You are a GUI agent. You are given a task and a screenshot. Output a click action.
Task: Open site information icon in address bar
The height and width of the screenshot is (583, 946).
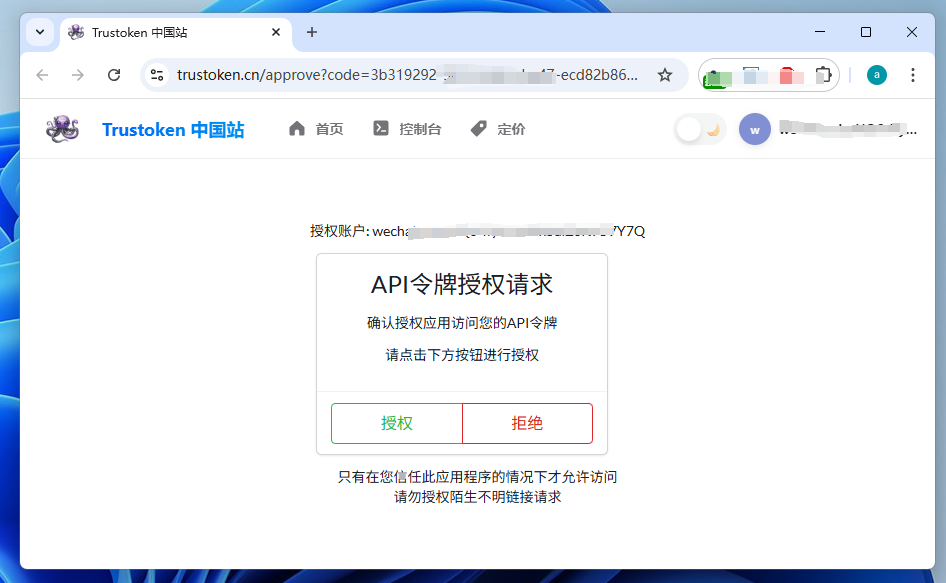click(157, 75)
